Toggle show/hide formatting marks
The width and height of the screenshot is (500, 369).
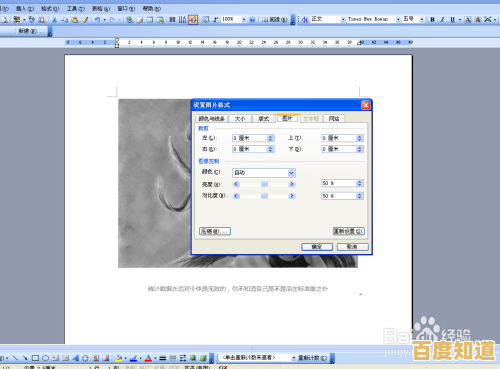point(216,20)
